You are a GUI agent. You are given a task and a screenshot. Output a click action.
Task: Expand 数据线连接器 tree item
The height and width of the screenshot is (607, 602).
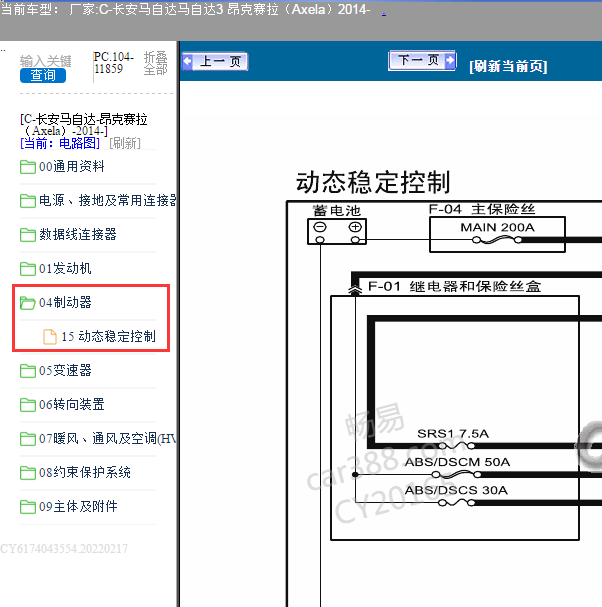click(78, 234)
